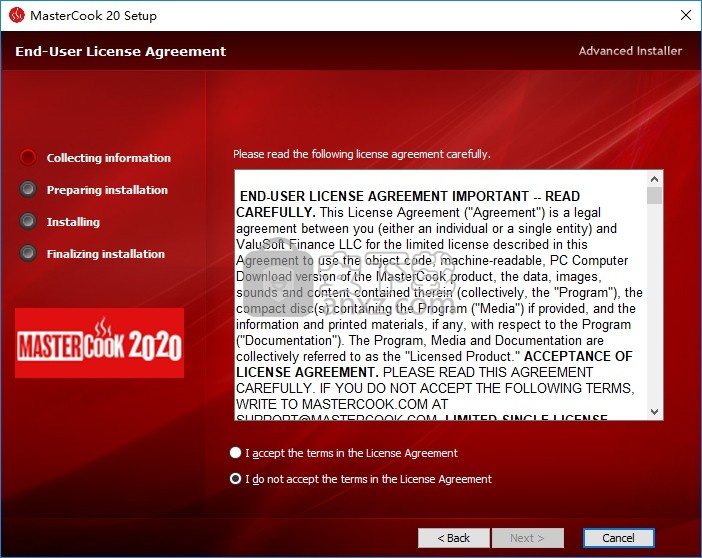Click the license scrollbar up arrow
Viewport: 702px width, 558px height.
(x=654, y=179)
